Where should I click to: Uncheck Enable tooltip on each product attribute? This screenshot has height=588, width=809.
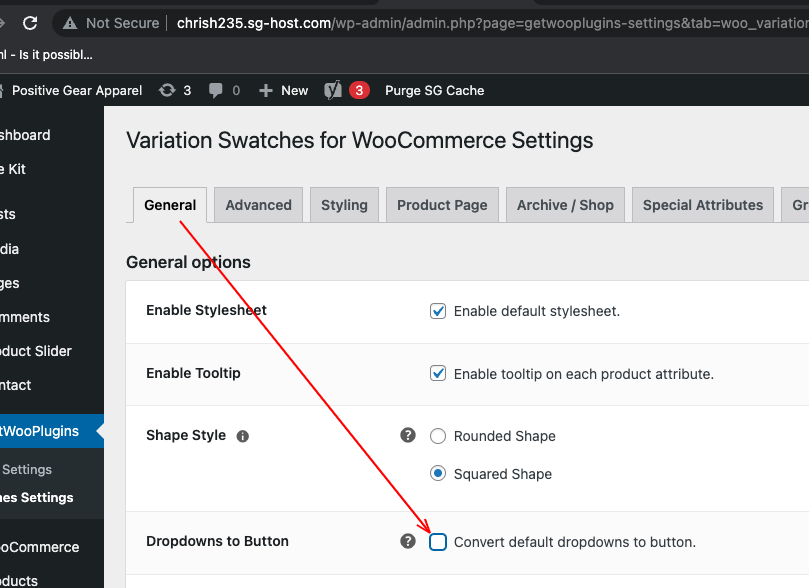[x=438, y=373]
